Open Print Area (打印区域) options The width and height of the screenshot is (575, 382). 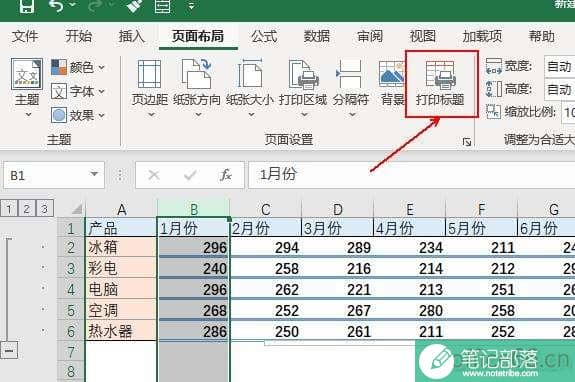tap(303, 88)
